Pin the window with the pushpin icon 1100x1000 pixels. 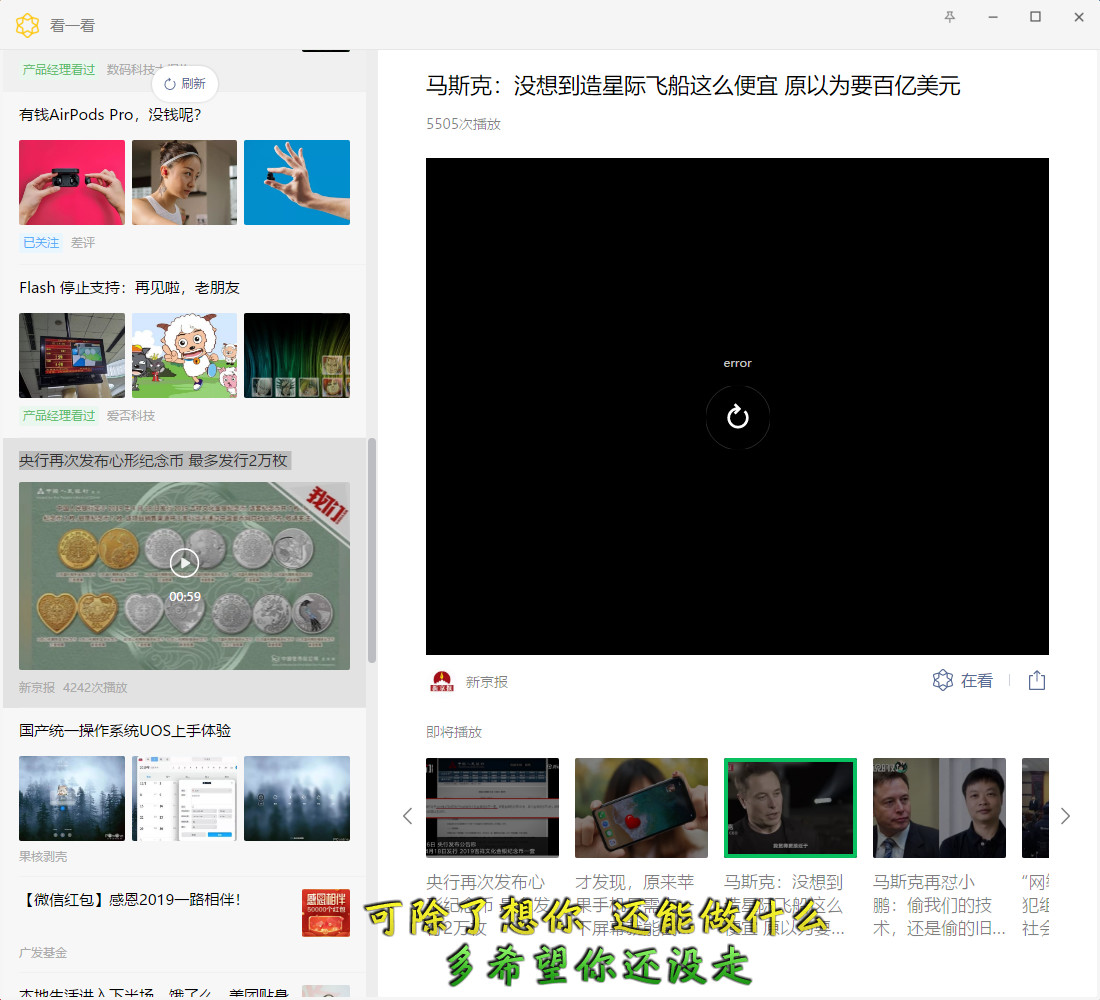pyautogui.click(x=950, y=17)
